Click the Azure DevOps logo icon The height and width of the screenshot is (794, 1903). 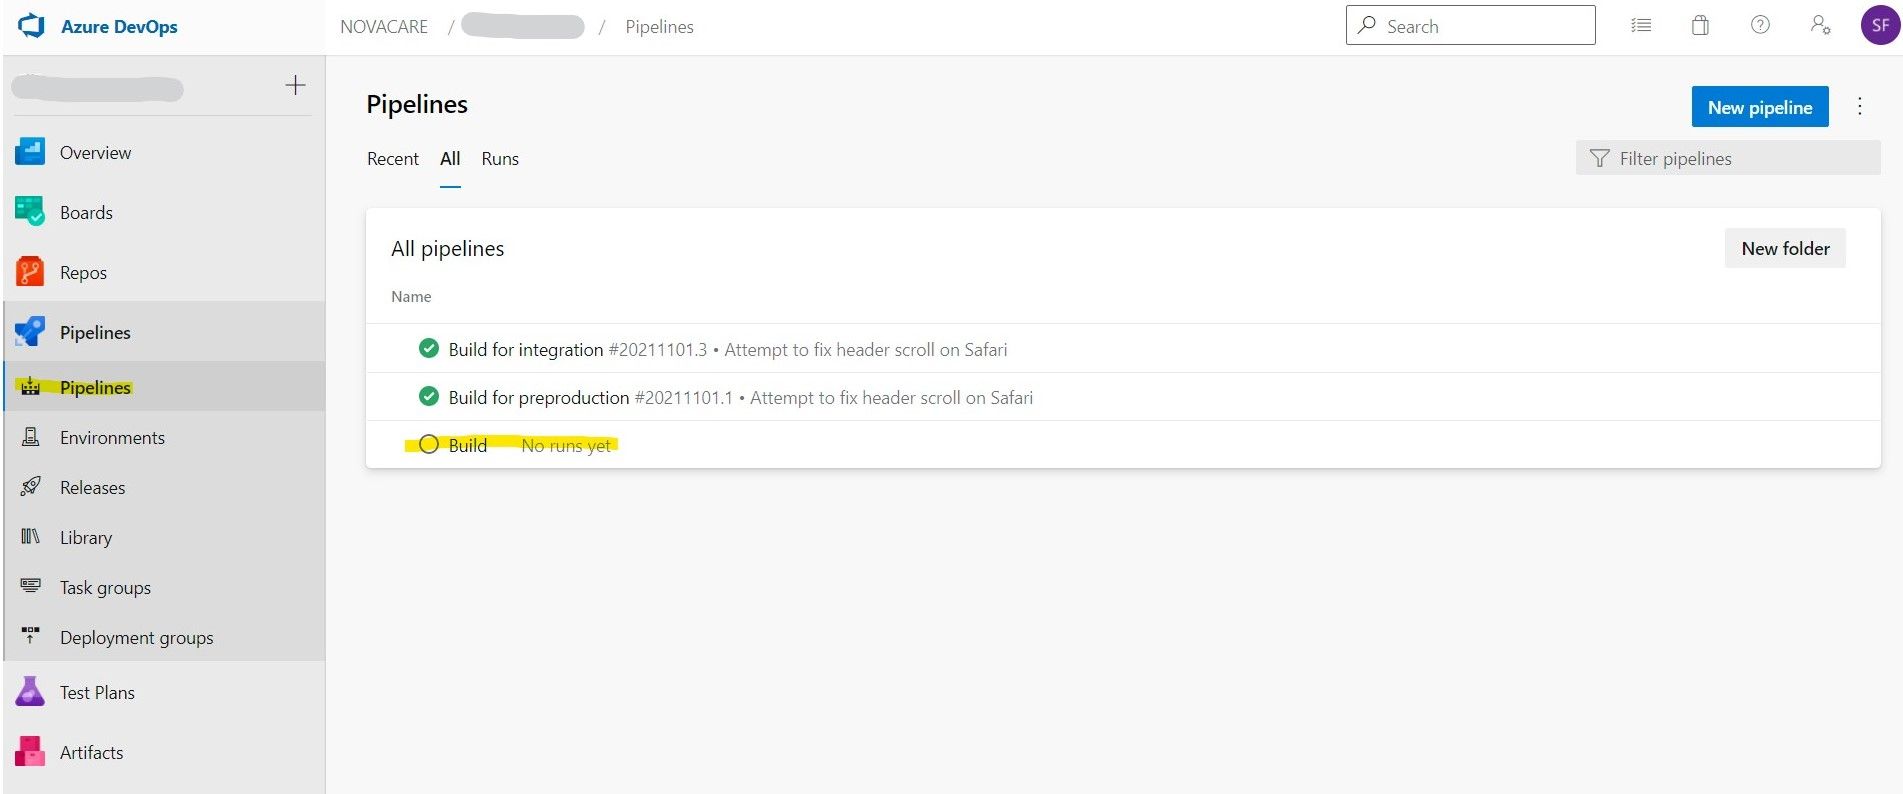coord(32,26)
